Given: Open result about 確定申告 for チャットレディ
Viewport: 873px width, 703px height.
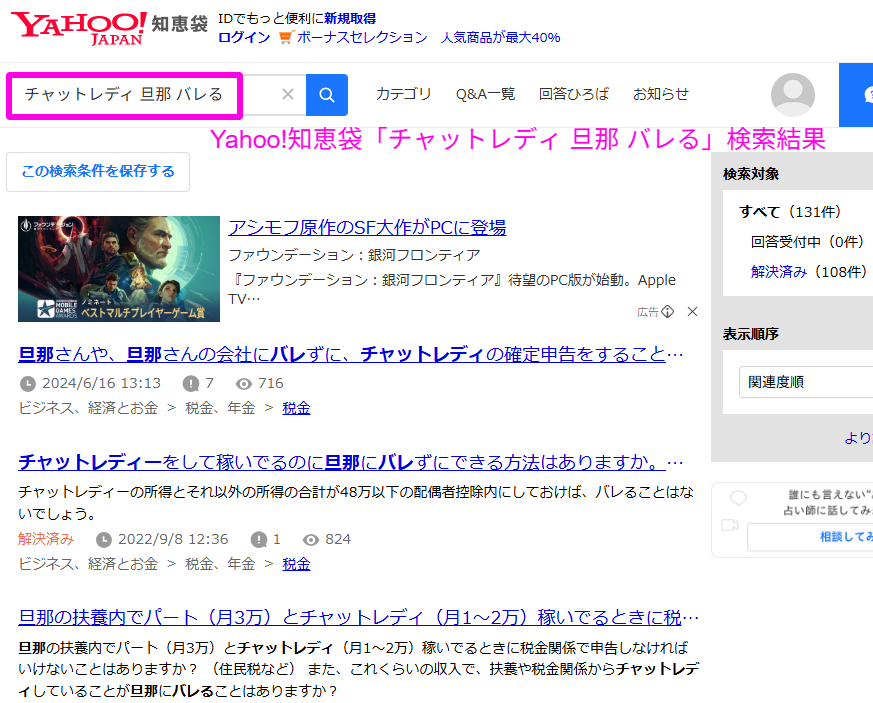Looking at the screenshot, I should click(x=351, y=354).
